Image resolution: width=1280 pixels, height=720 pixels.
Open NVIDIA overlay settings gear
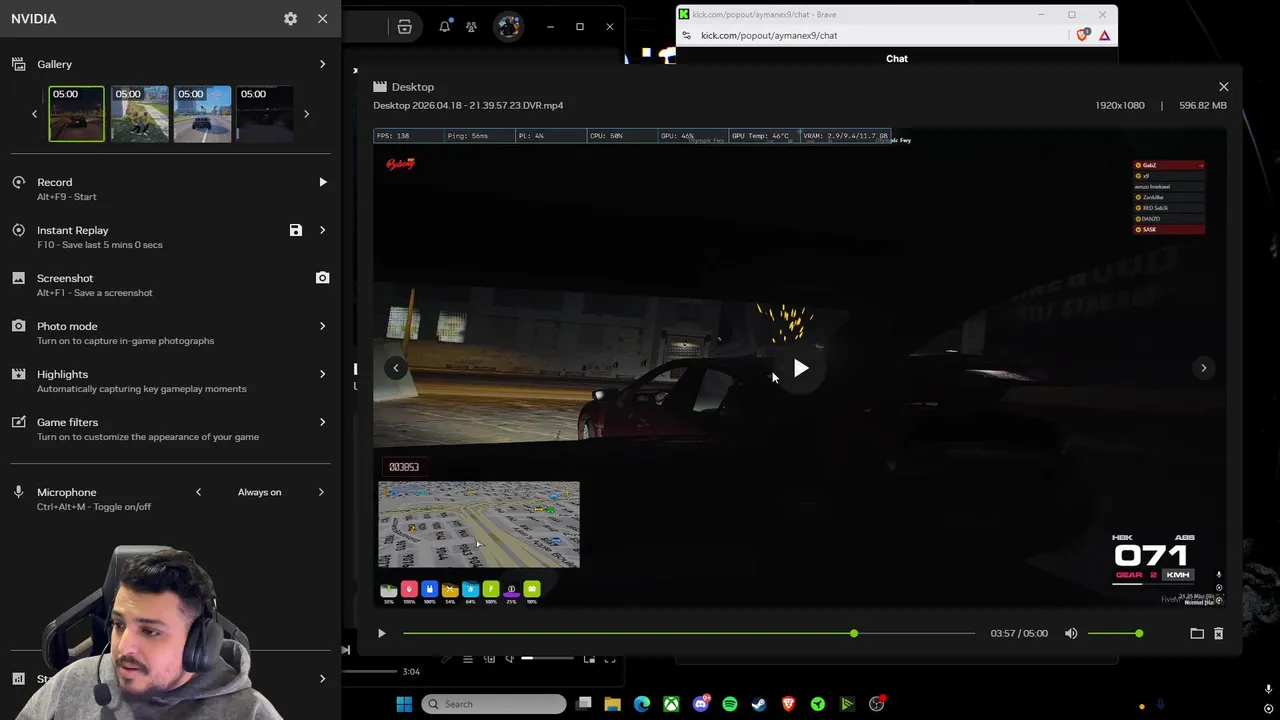point(290,19)
